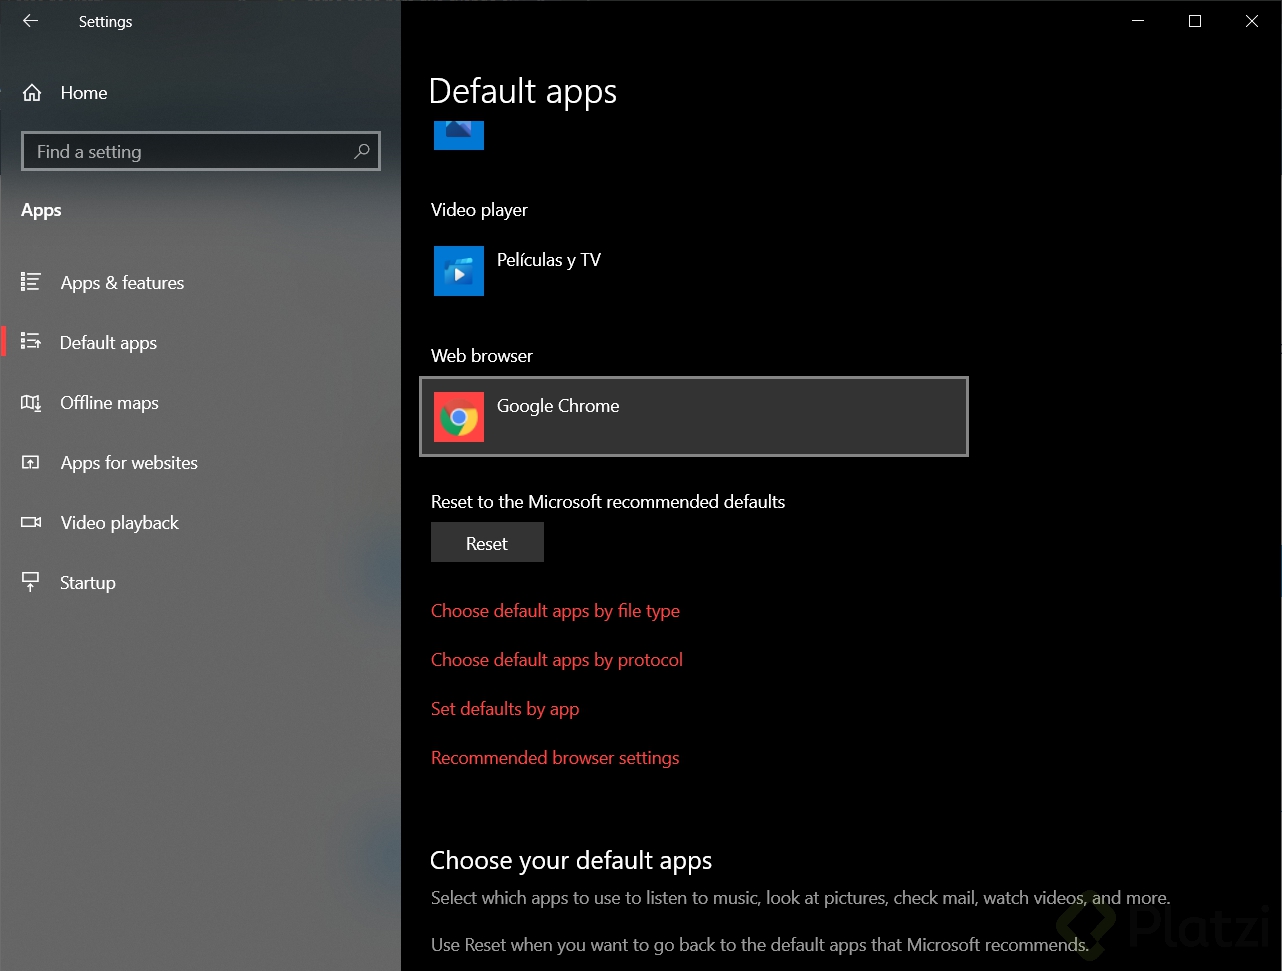This screenshot has width=1282, height=971.
Task: Click the partially visible photo viewer icon
Action: click(x=459, y=135)
